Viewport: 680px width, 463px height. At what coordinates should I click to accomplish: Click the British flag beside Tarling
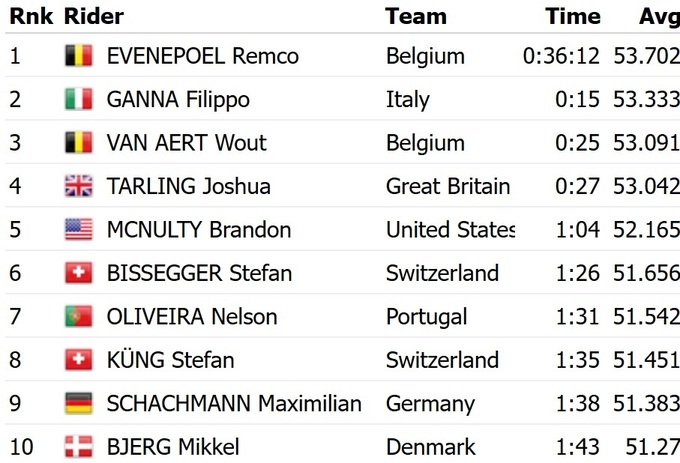[78, 186]
